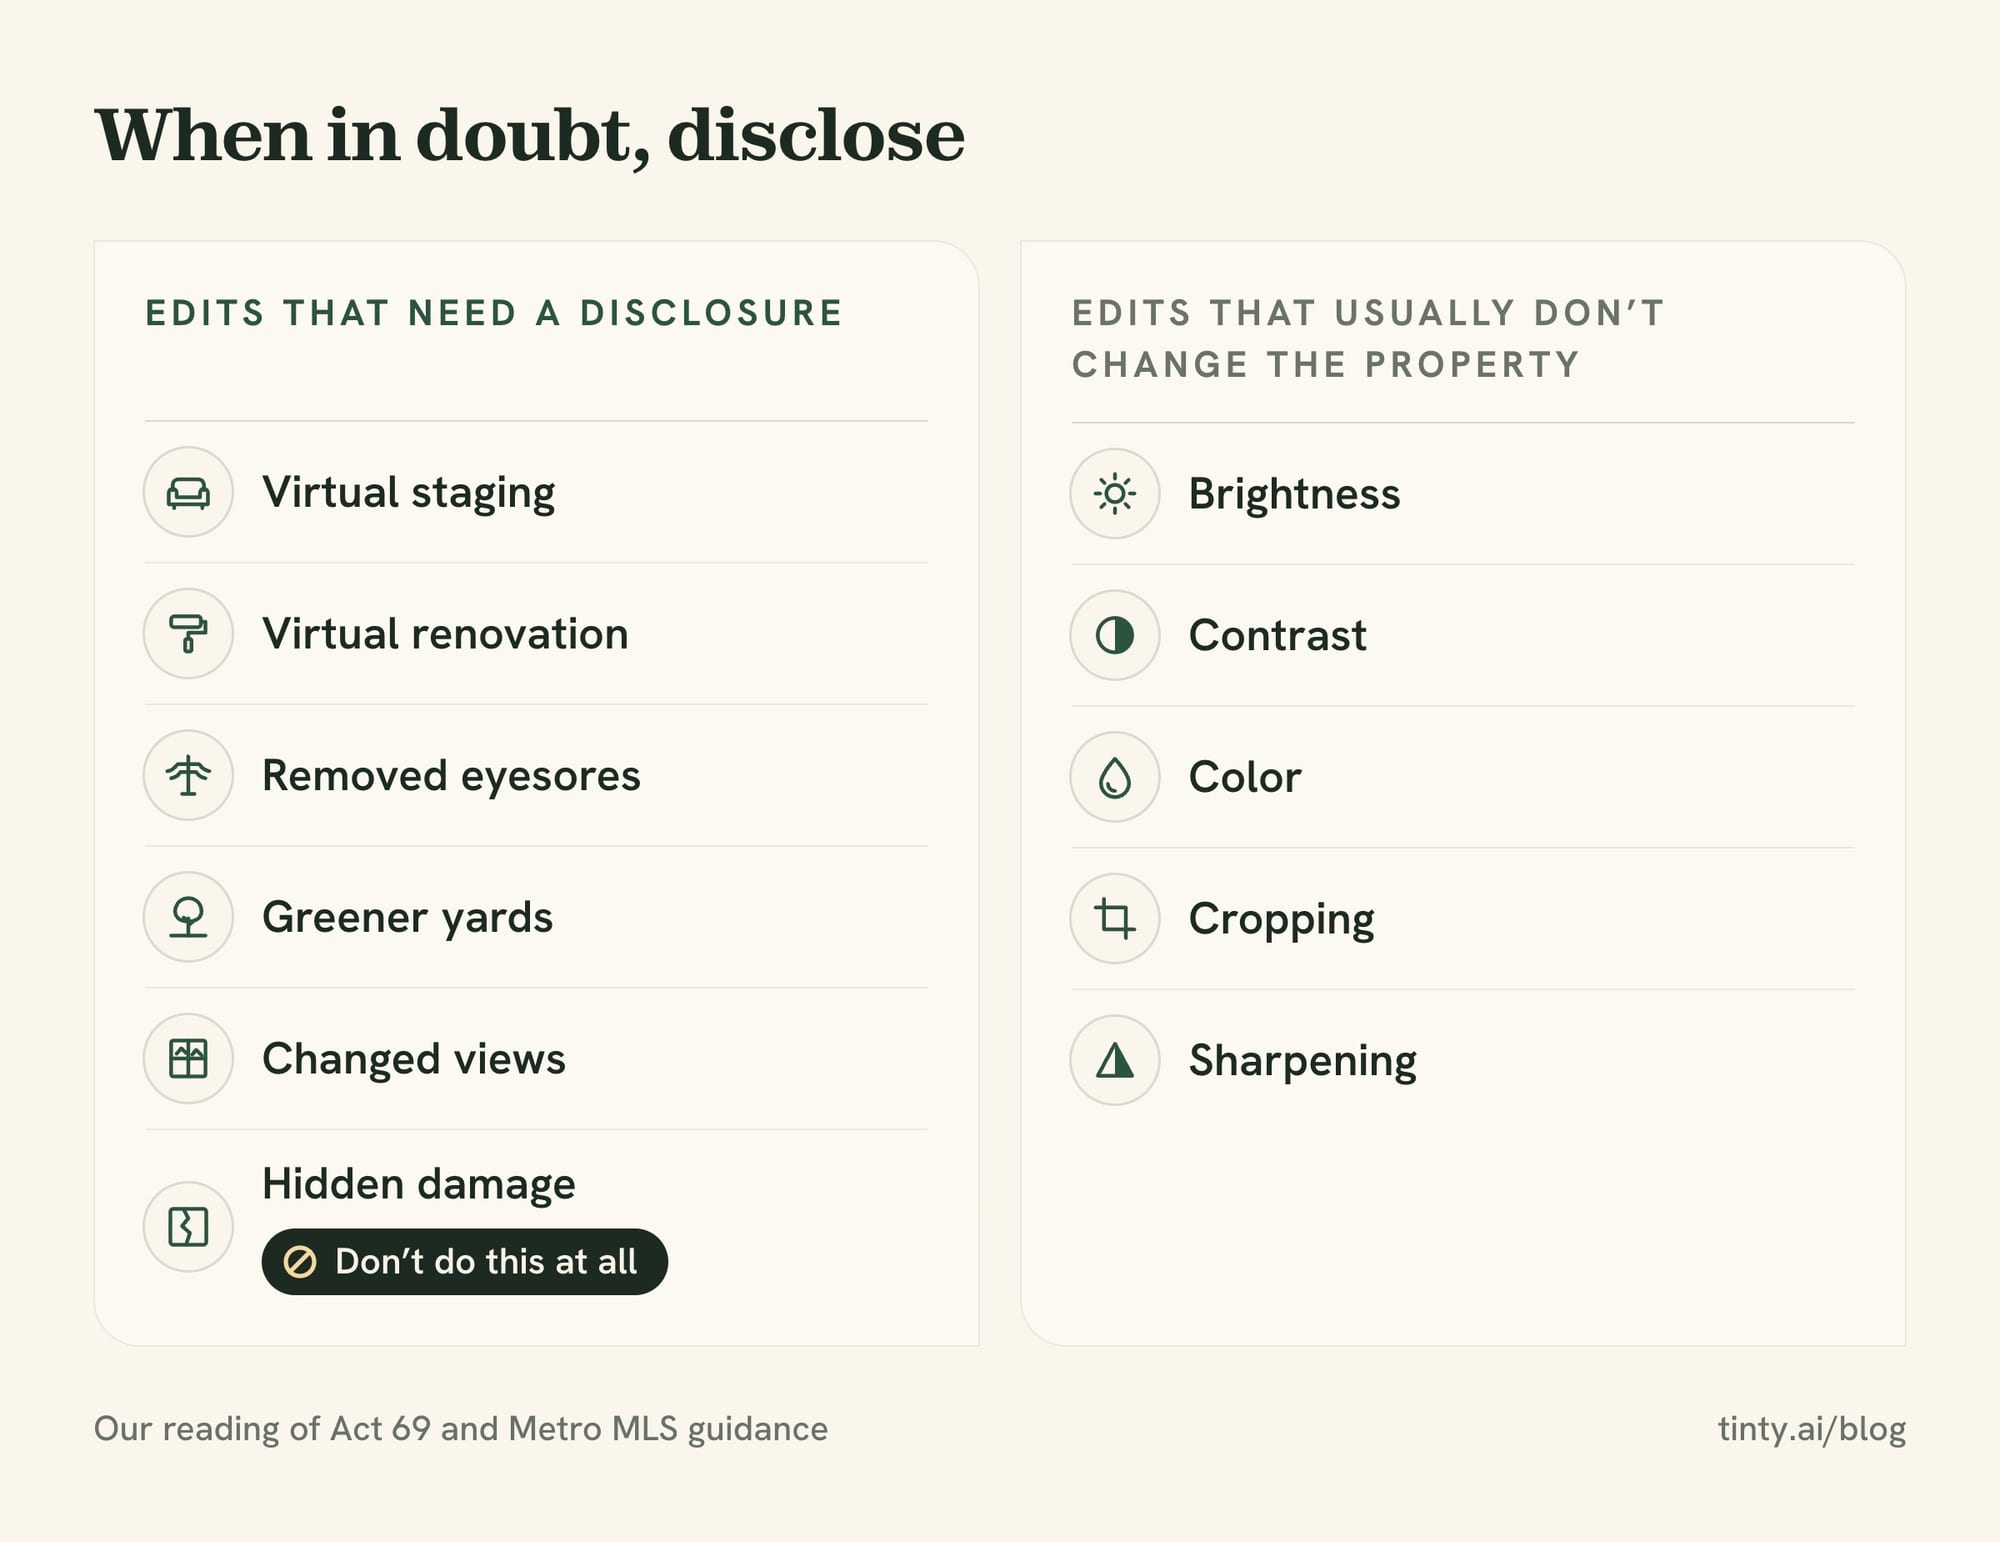Click the "Changed views" label
This screenshot has height=1542, width=2000.
click(414, 1059)
